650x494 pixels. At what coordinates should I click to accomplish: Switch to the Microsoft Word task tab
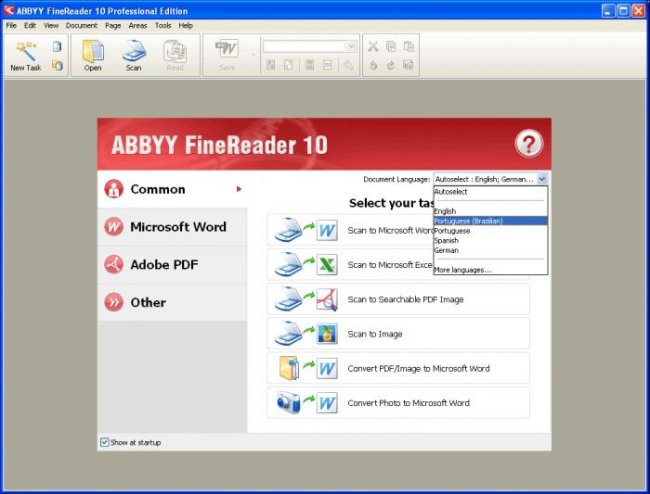171,227
